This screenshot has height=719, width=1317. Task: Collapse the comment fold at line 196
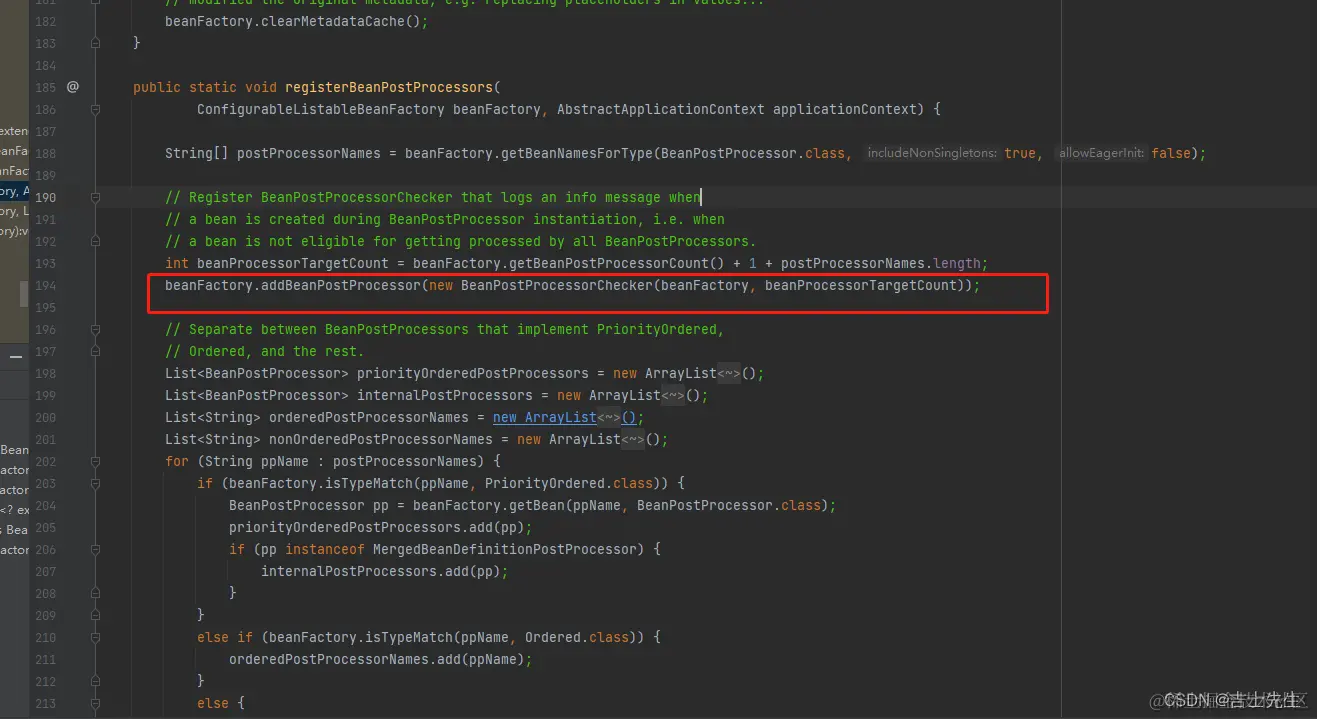click(x=96, y=329)
